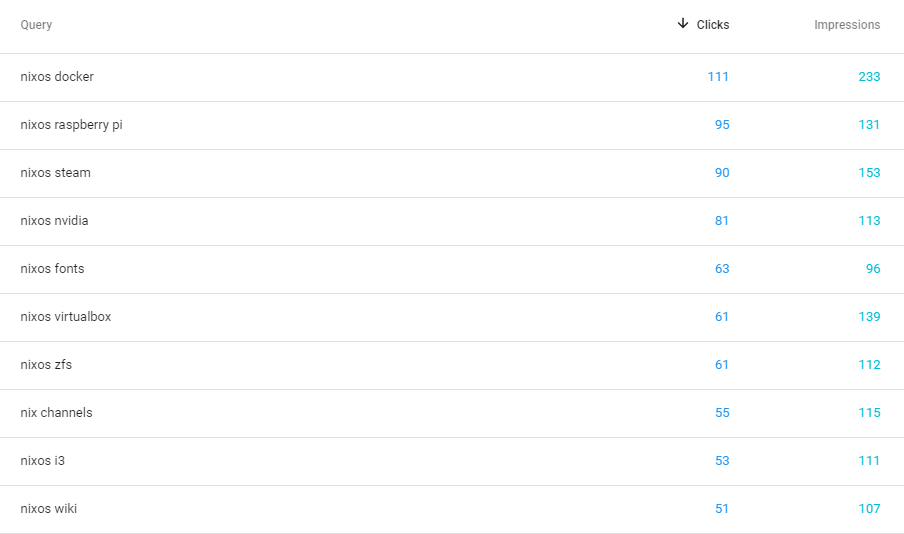The width and height of the screenshot is (904, 534).
Task: Click the 96 impressions value for nixos fonts
Action: pos(873,269)
